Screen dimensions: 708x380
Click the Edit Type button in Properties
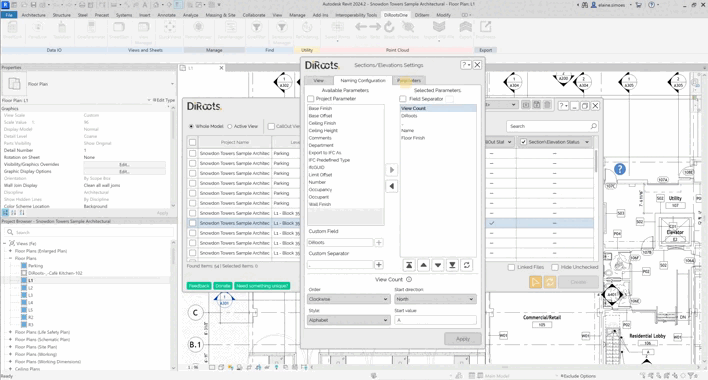pos(163,100)
